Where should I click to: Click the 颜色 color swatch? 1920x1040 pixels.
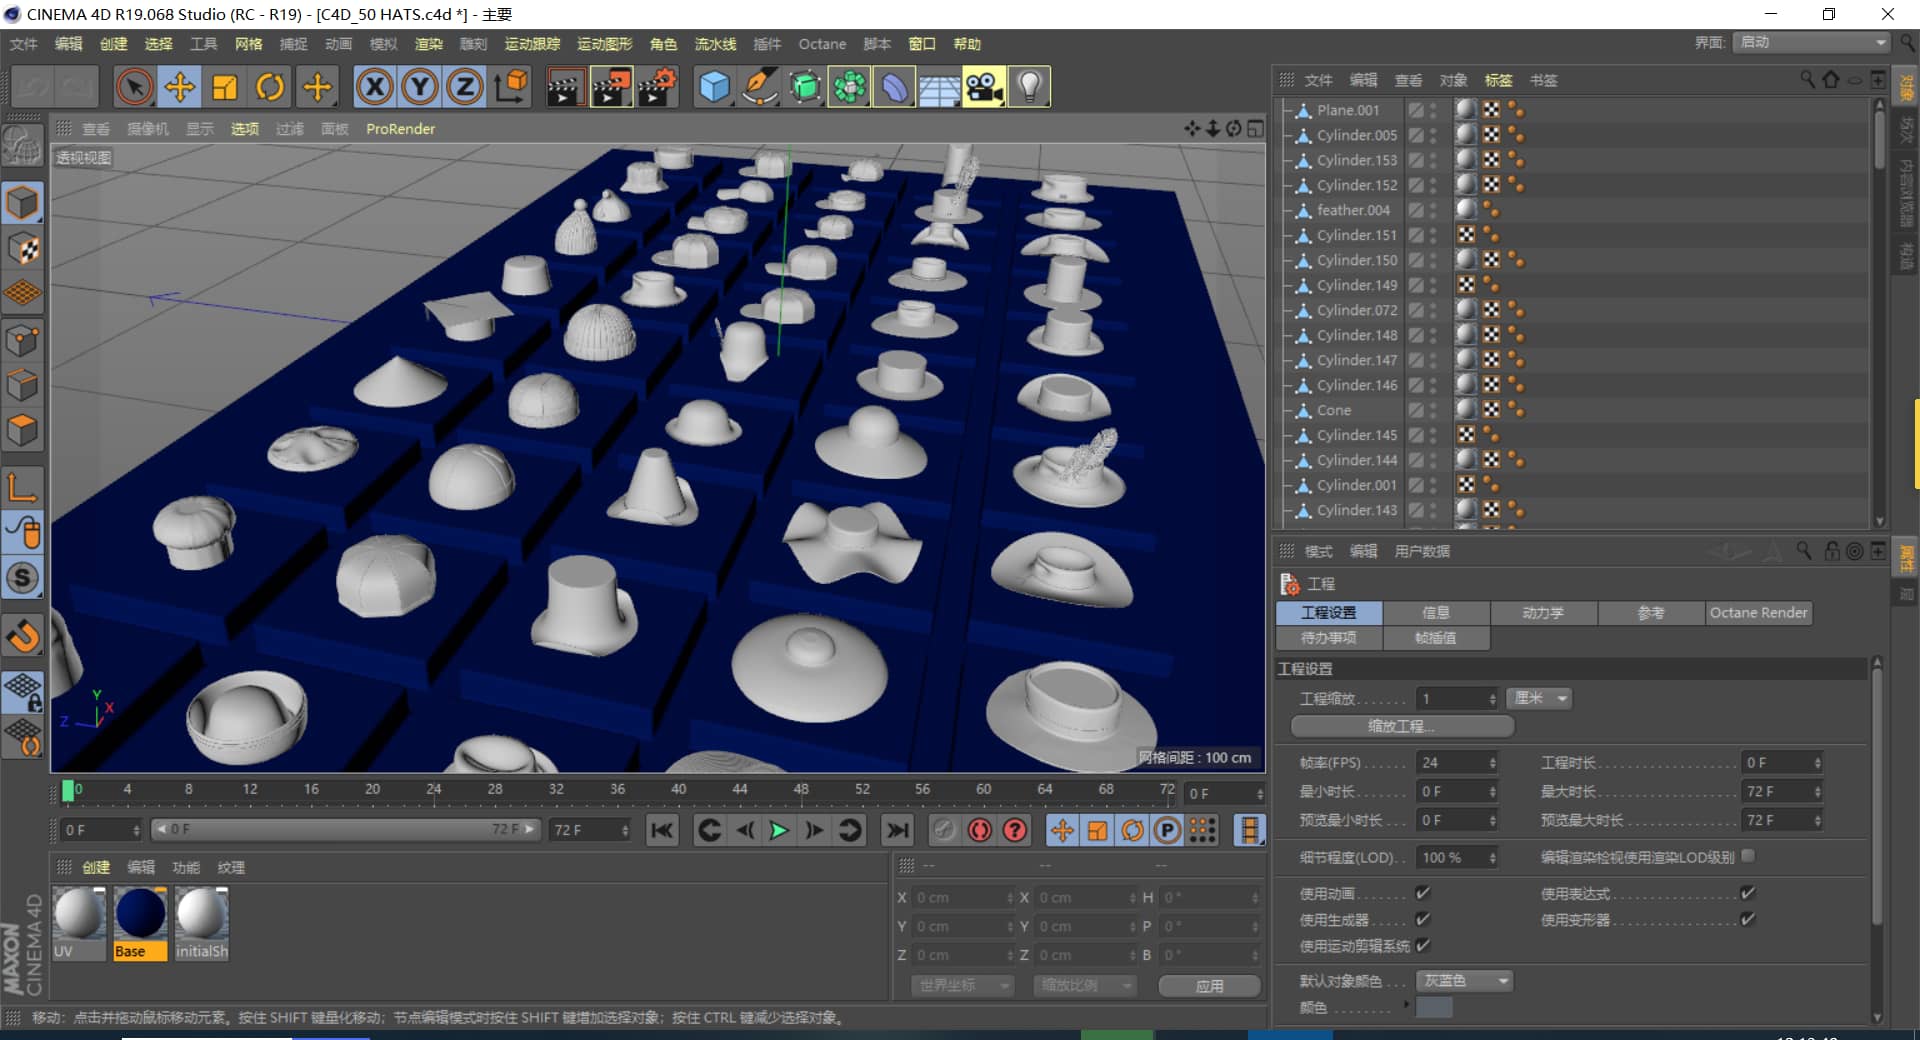(1434, 1007)
